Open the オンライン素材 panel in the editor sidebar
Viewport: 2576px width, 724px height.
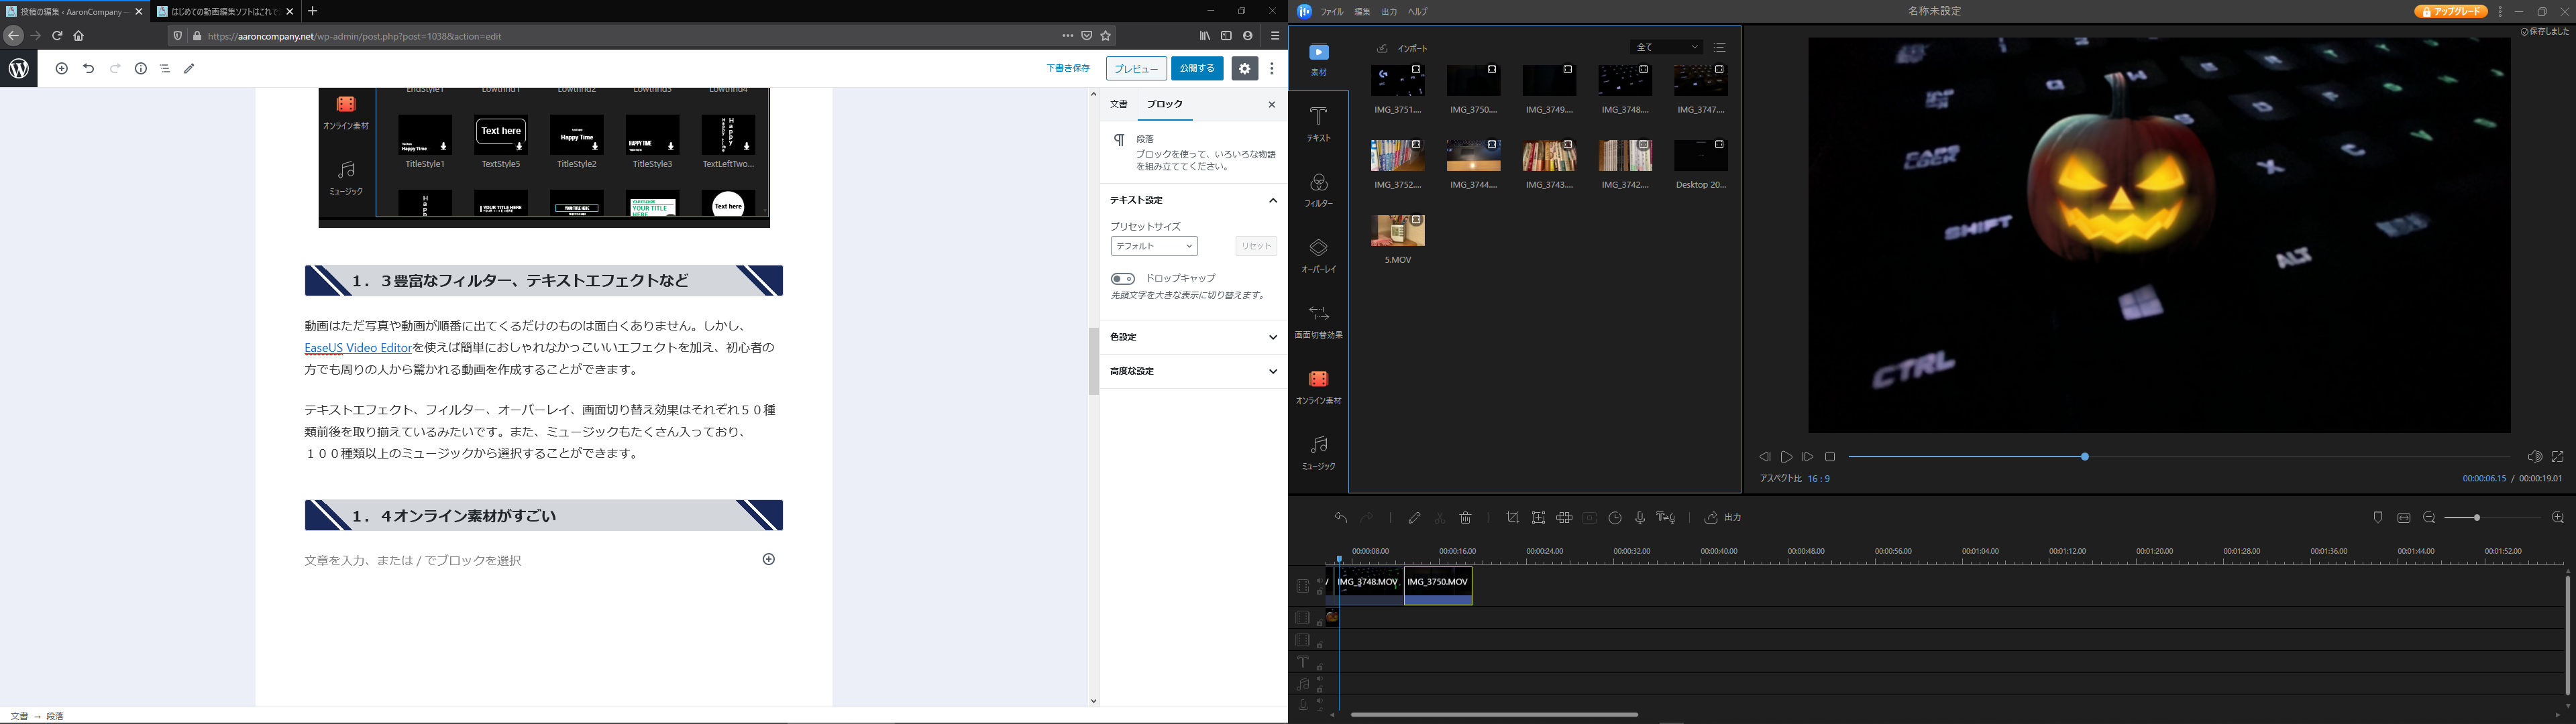pyautogui.click(x=1318, y=387)
